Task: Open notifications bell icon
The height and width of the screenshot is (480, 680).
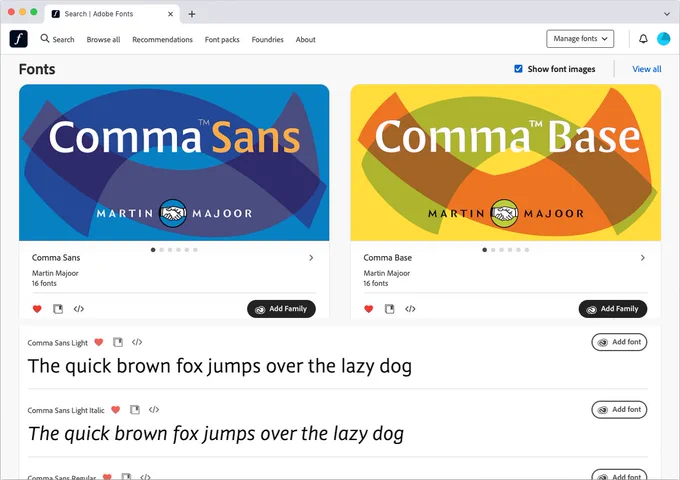Action: 643,39
